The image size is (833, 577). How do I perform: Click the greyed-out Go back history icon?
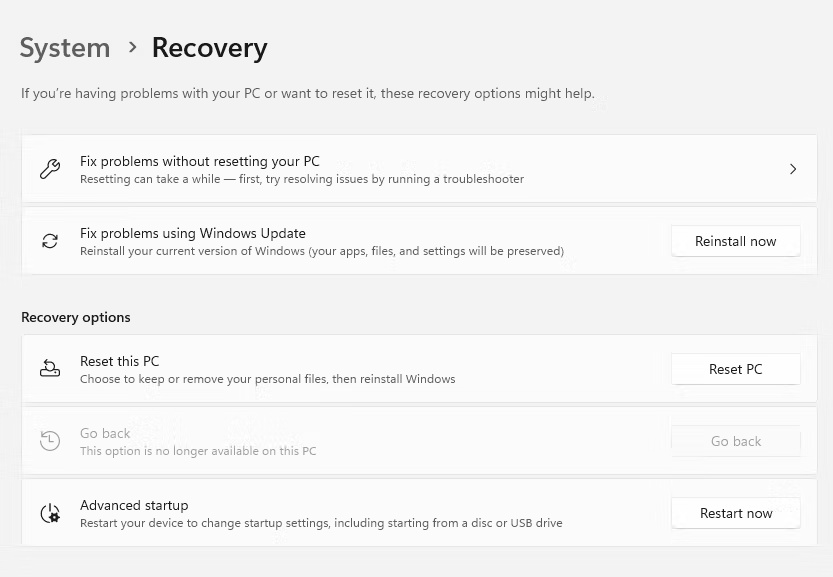[50, 441]
